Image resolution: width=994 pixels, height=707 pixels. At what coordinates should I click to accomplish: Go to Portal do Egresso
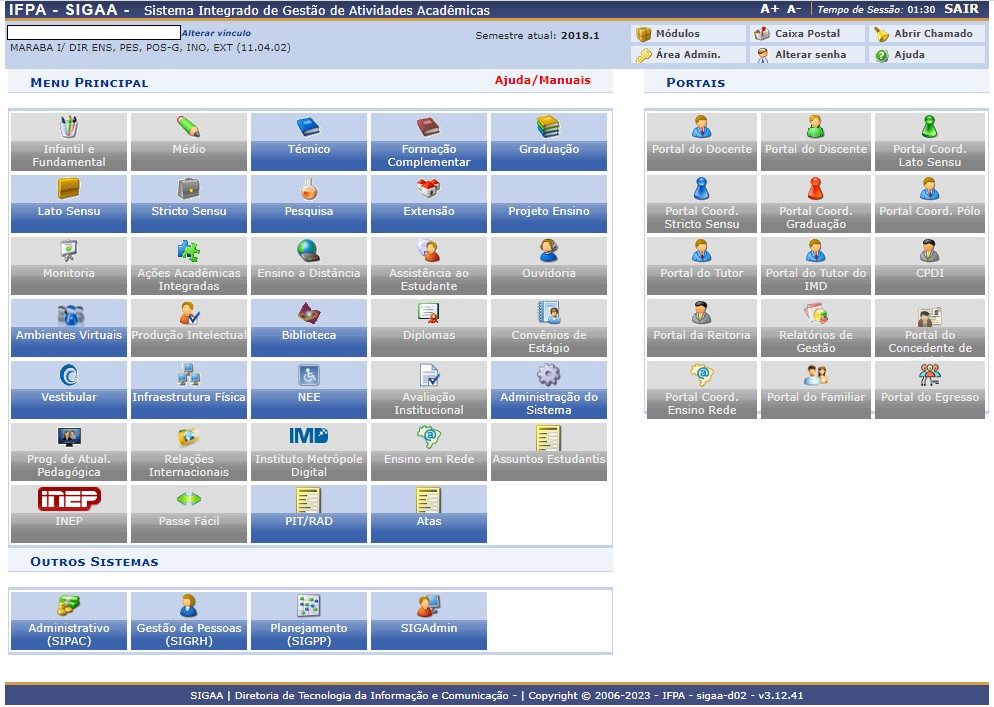click(930, 390)
